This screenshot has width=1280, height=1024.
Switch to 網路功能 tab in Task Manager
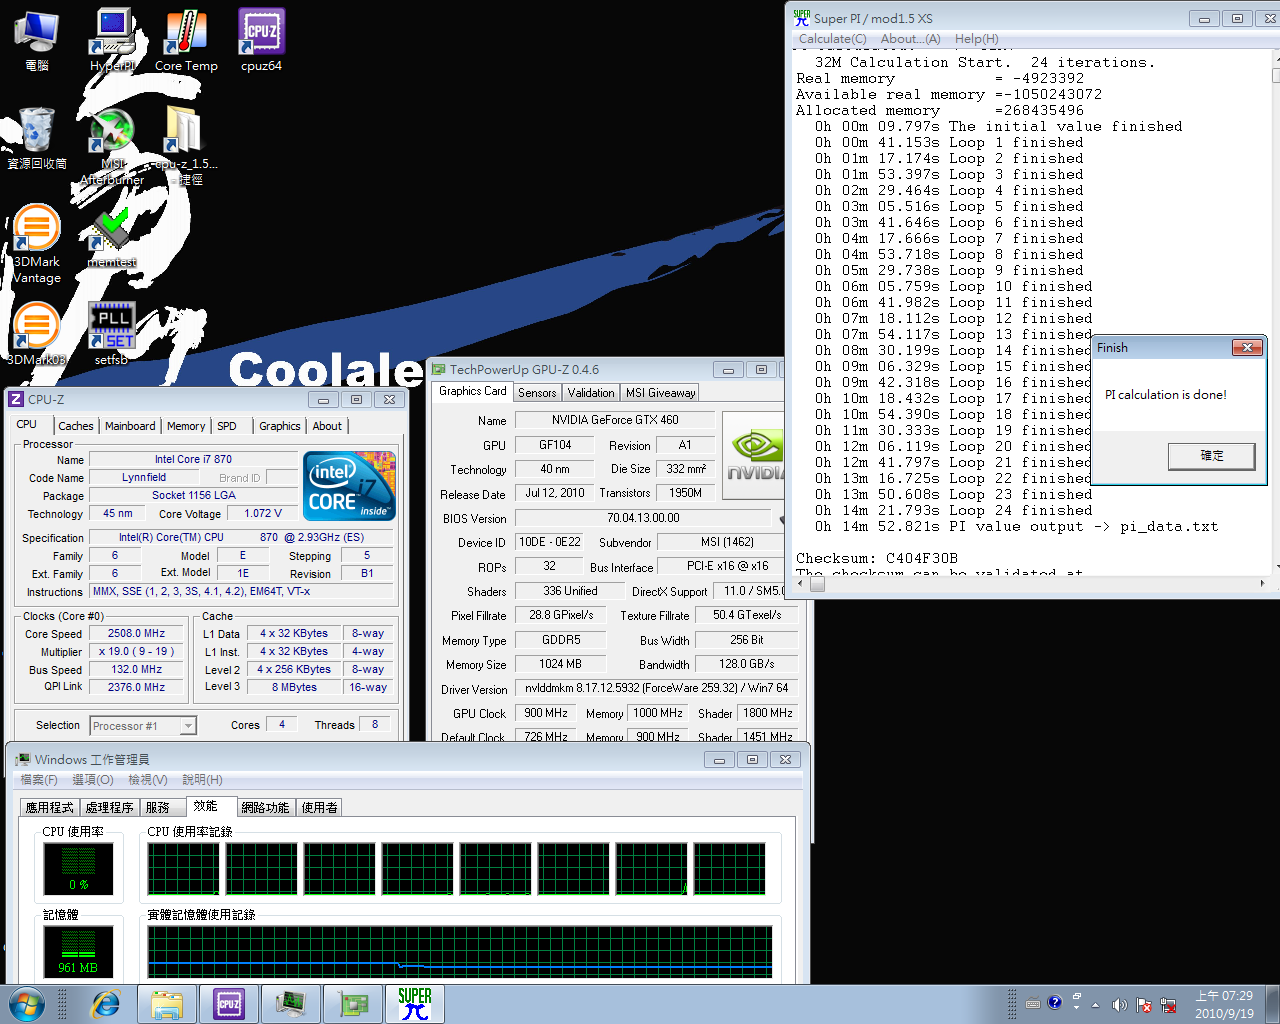265,807
